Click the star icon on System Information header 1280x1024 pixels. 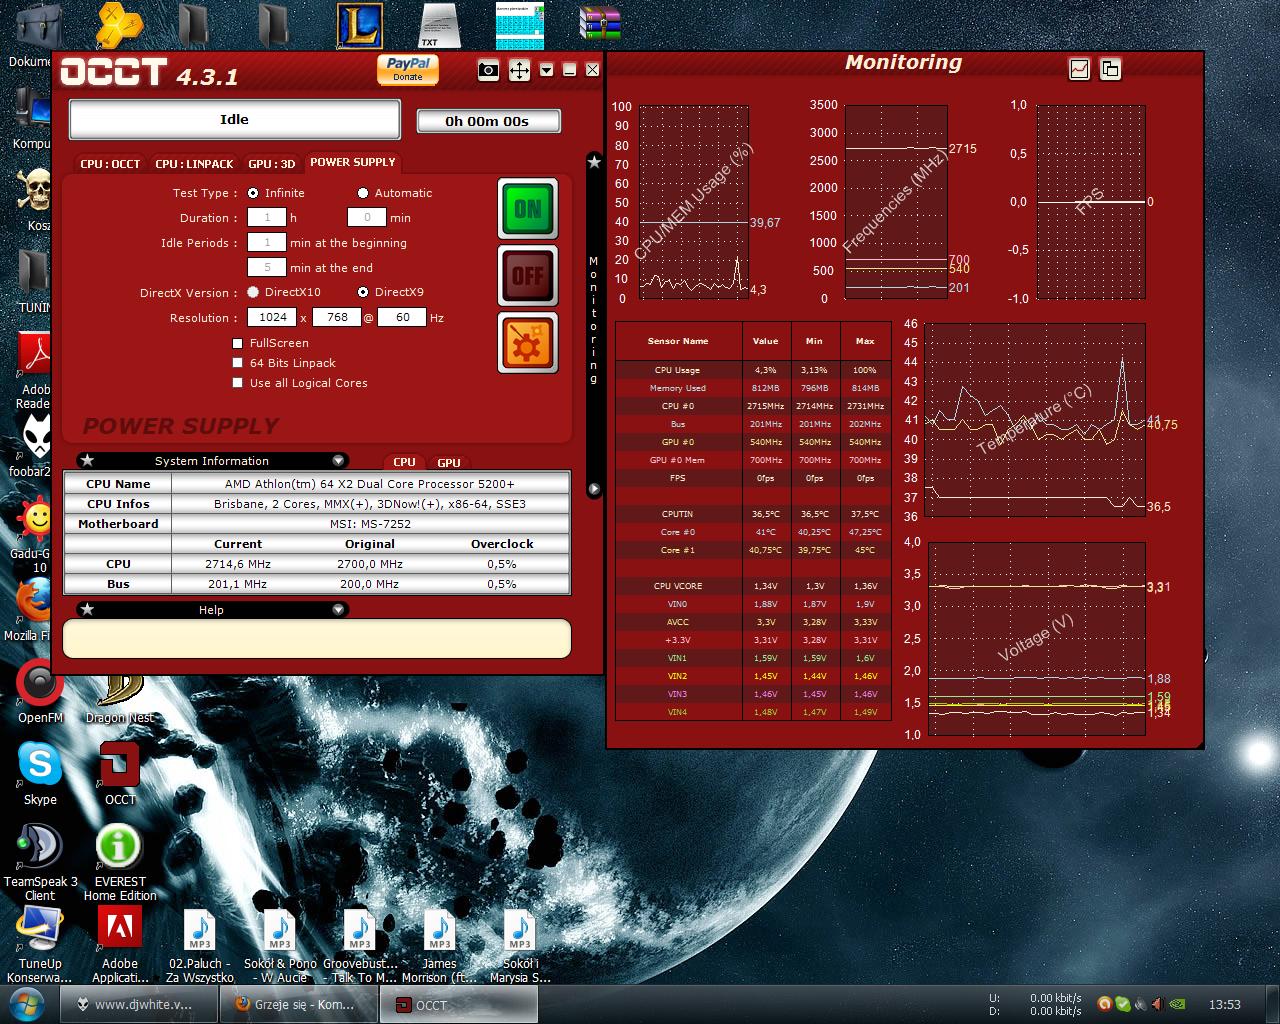coord(88,461)
